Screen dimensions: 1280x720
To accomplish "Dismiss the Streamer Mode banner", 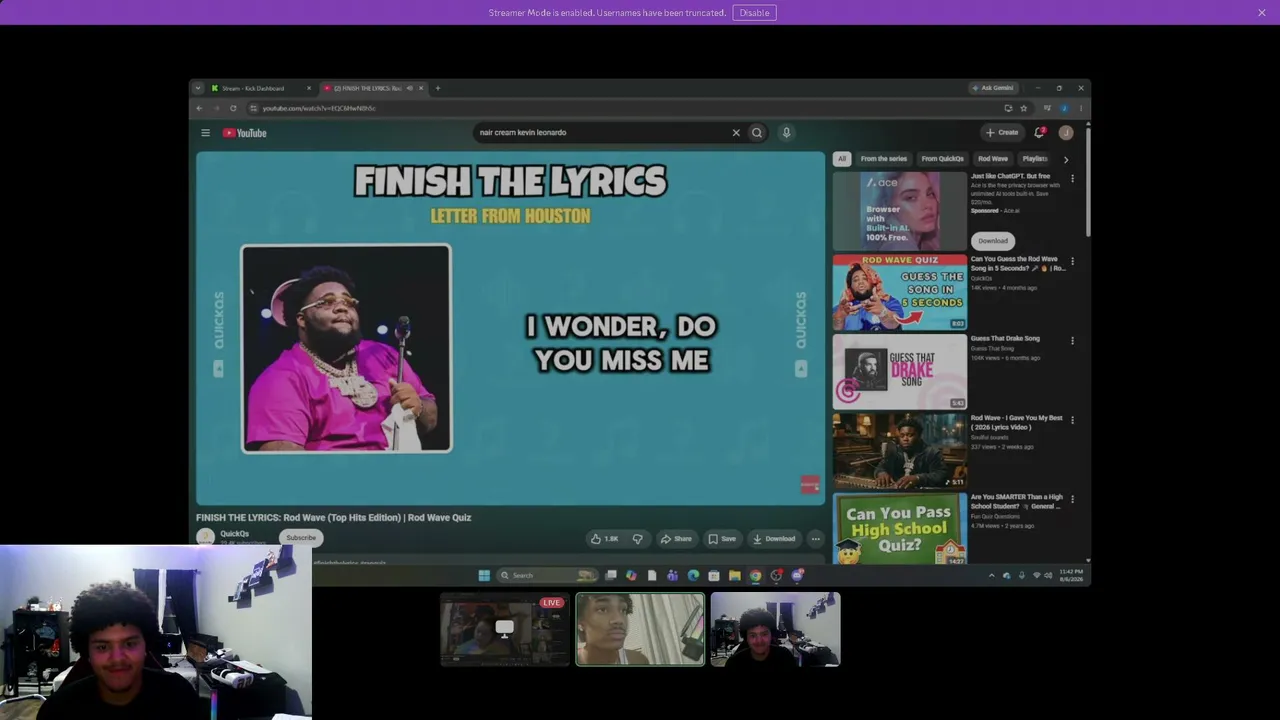I will tap(1262, 13).
